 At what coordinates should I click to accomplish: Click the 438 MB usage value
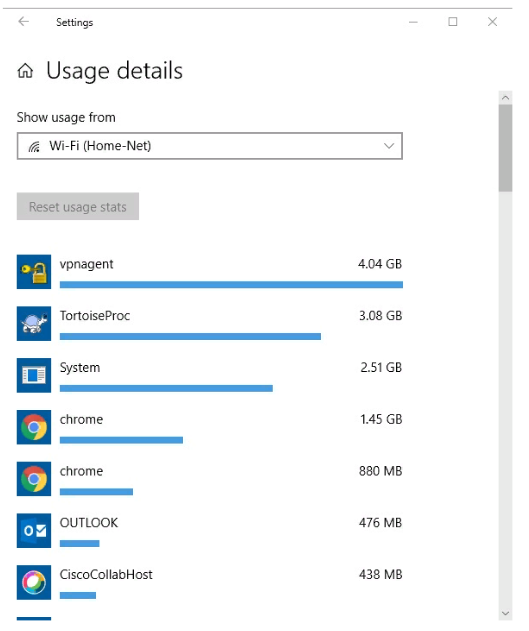point(381,575)
